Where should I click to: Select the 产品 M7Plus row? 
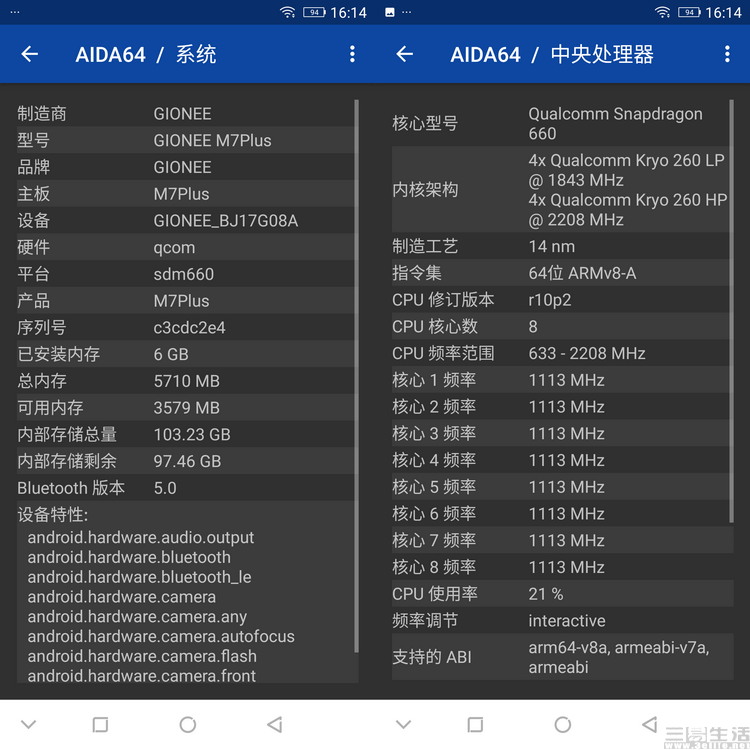pyautogui.click(x=186, y=301)
